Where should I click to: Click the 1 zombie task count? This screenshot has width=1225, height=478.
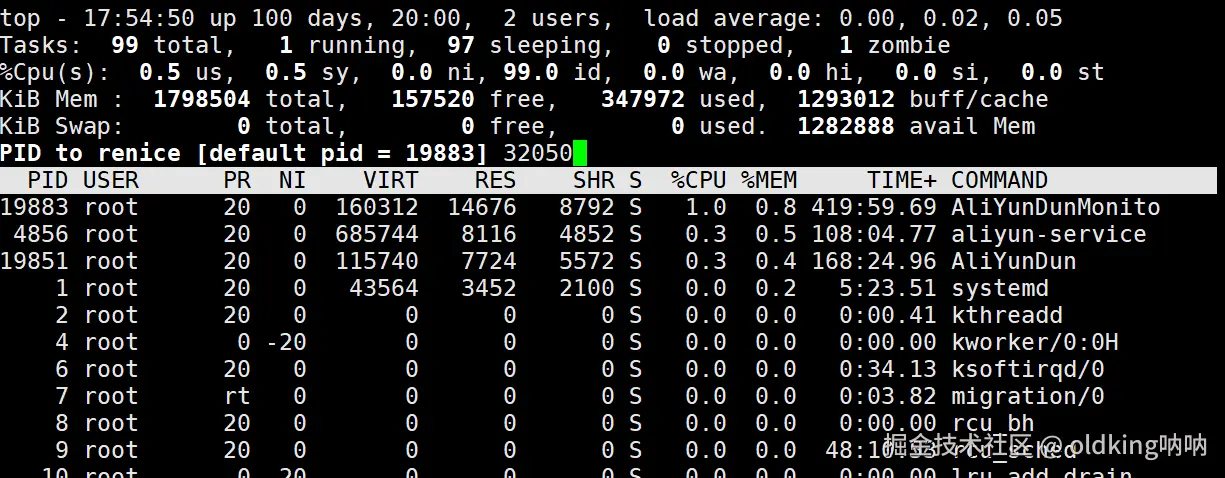(x=895, y=45)
